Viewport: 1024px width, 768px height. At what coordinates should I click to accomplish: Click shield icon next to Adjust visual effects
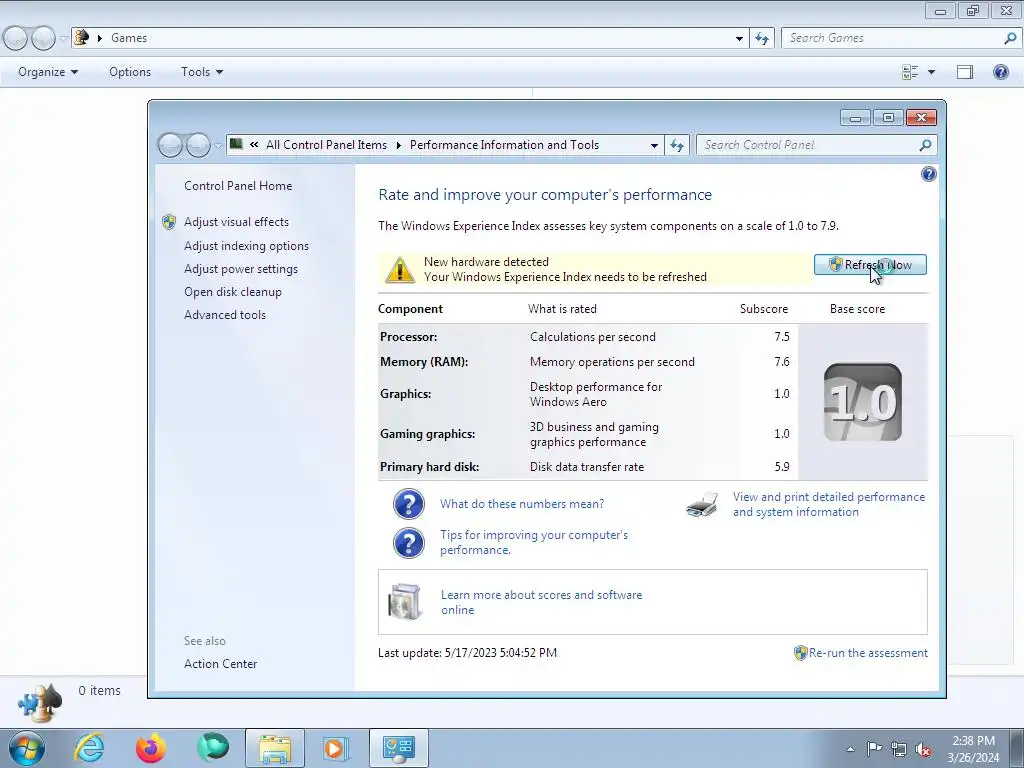[168, 222]
